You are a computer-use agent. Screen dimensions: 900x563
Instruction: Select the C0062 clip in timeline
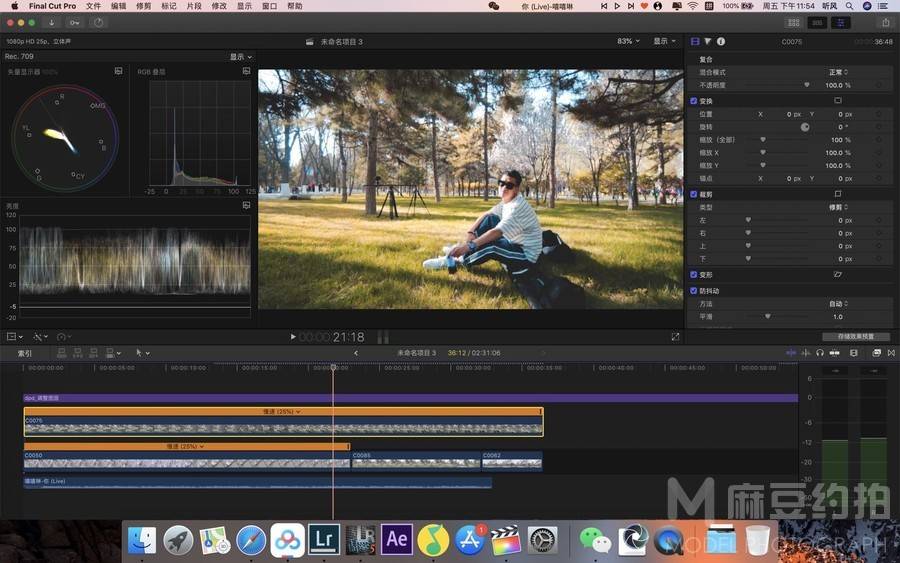[512, 460]
